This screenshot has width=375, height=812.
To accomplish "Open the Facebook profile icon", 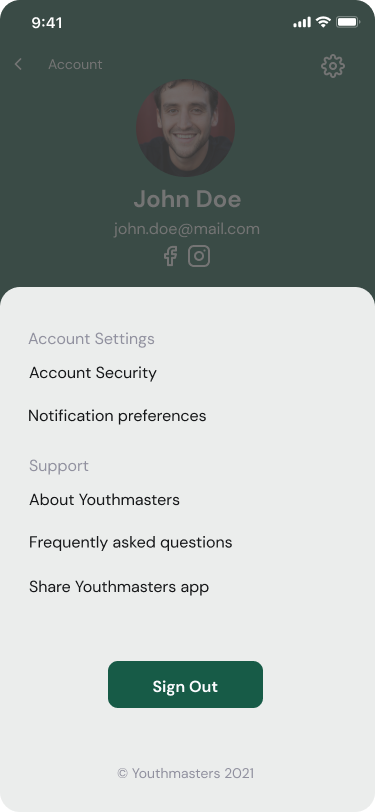I will 170,256.
